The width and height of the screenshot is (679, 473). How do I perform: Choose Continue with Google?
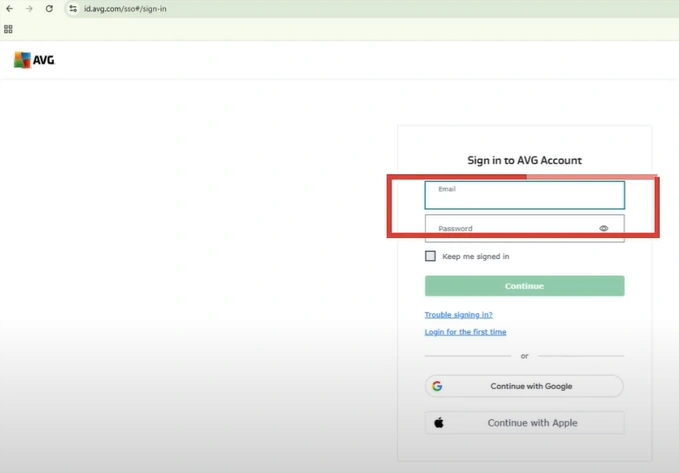pyautogui.click(x=524, y=386)
